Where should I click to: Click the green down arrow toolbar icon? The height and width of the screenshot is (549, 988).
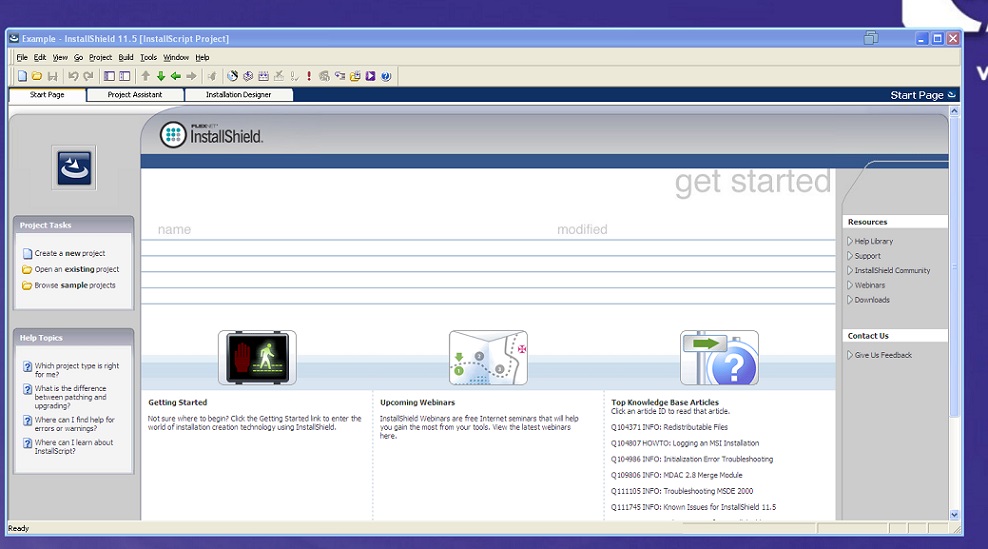click(x=161, y=76)
